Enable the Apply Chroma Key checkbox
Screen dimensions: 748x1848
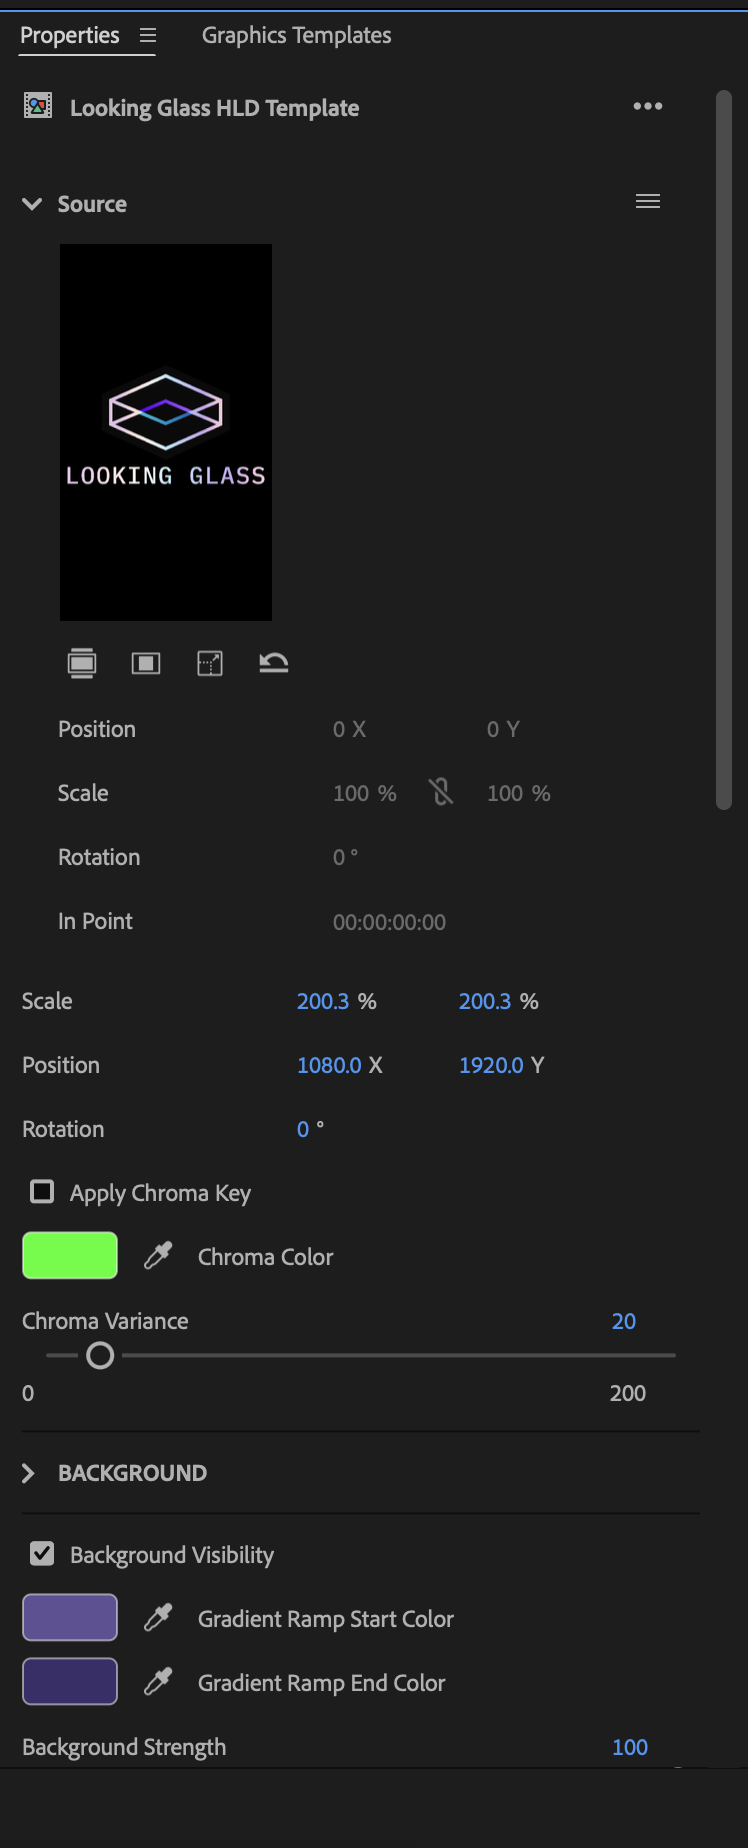point(42,1192)
